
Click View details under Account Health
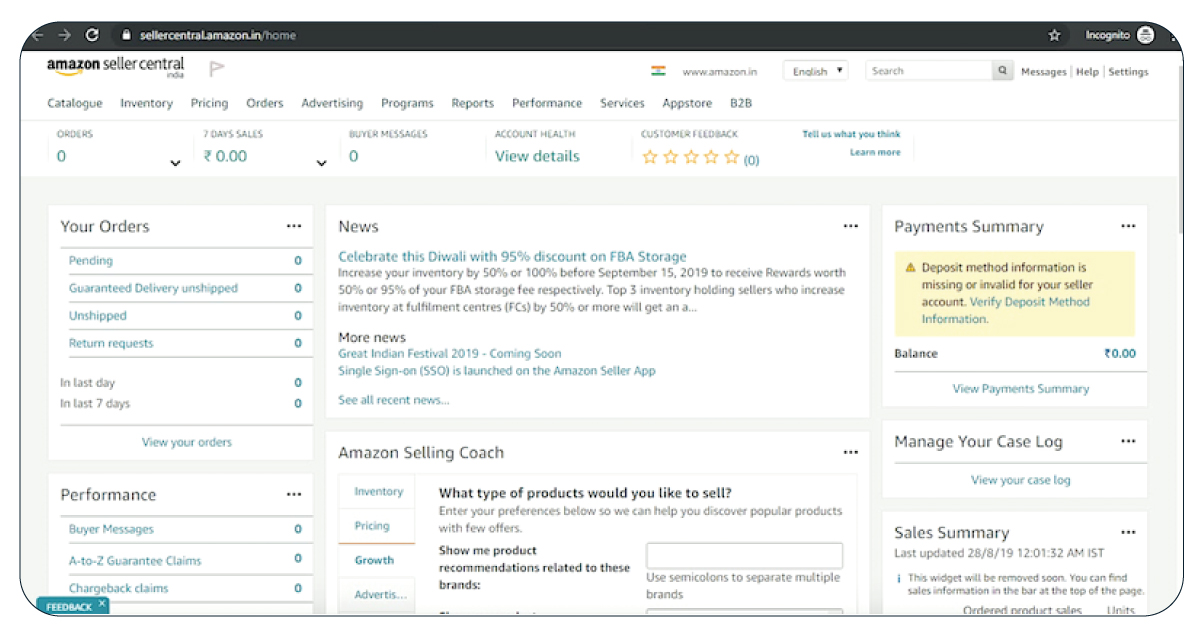[x=537, y=156]
